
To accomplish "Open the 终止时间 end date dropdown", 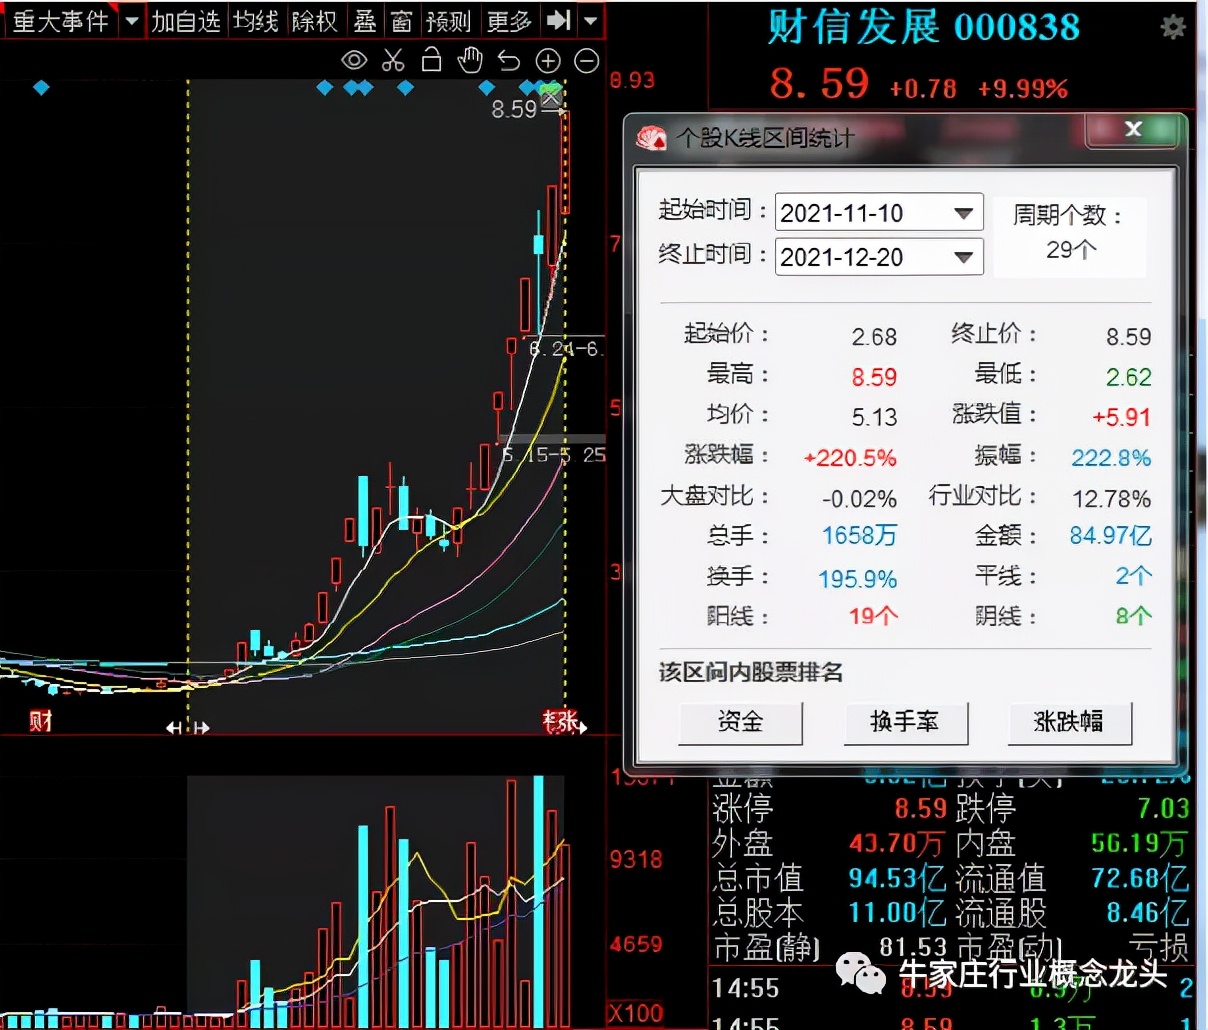I will (962, 257).
